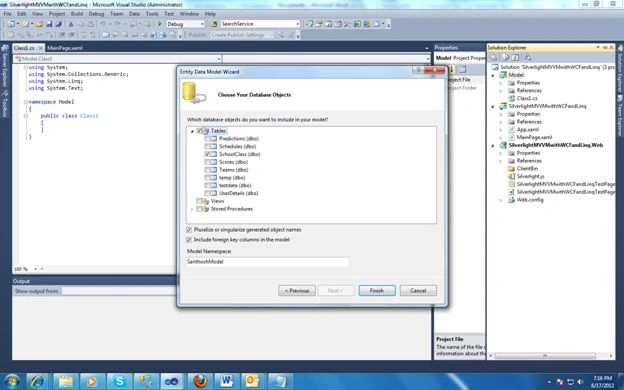Collapse the SilverlightMVVMwithWCFandLinq.Web project node

click(x=493, y=145)
